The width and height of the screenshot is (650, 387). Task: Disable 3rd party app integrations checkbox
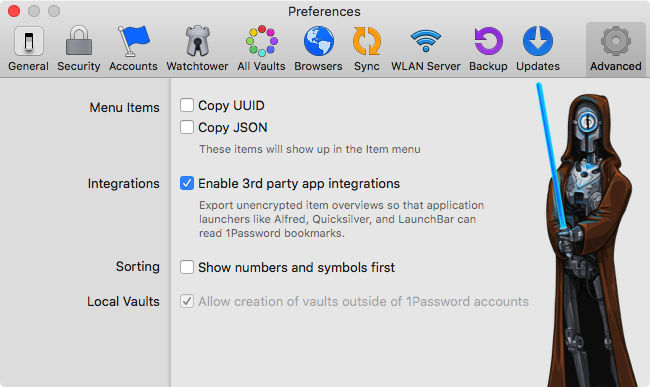(x=187, y=183)
